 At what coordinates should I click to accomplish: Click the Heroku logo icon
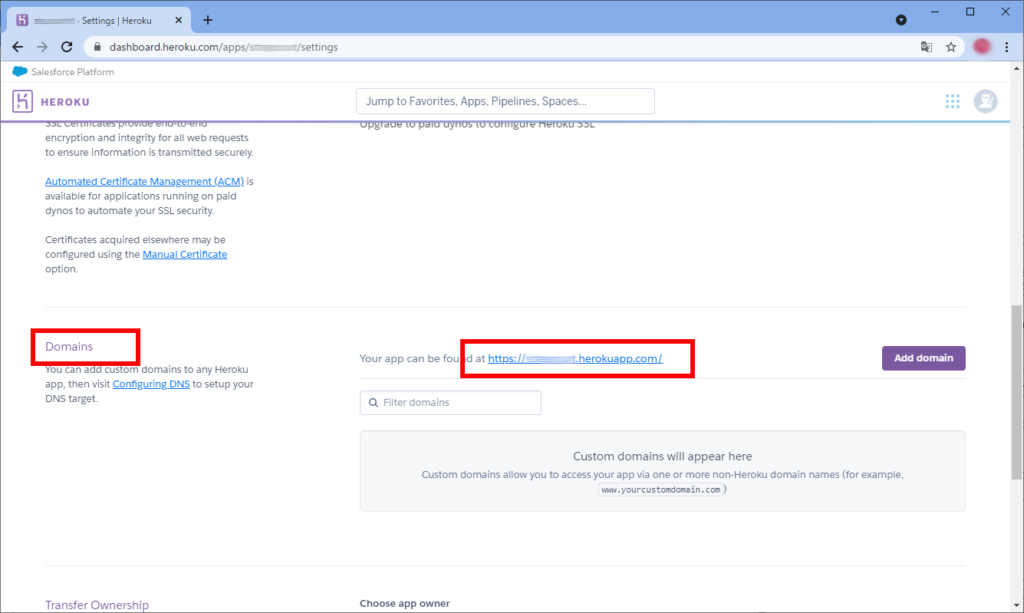click(23, 101)
